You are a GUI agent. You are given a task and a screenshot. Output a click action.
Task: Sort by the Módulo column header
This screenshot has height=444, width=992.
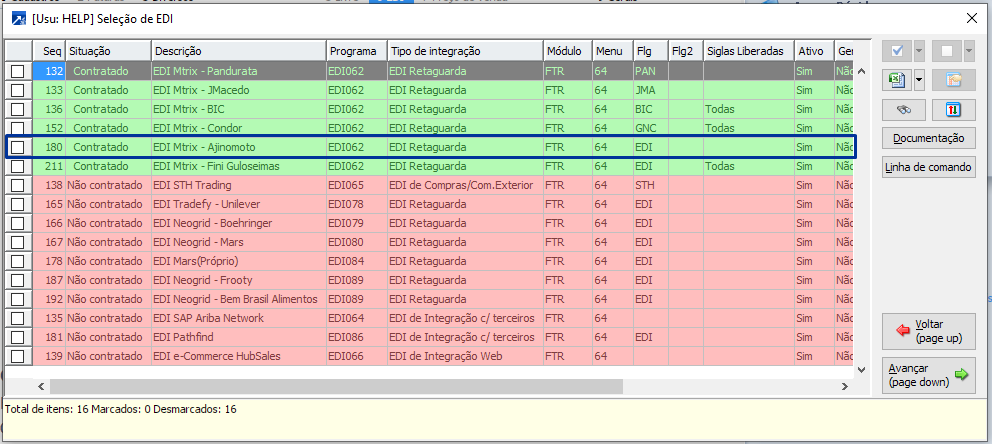tap(567, 51)
